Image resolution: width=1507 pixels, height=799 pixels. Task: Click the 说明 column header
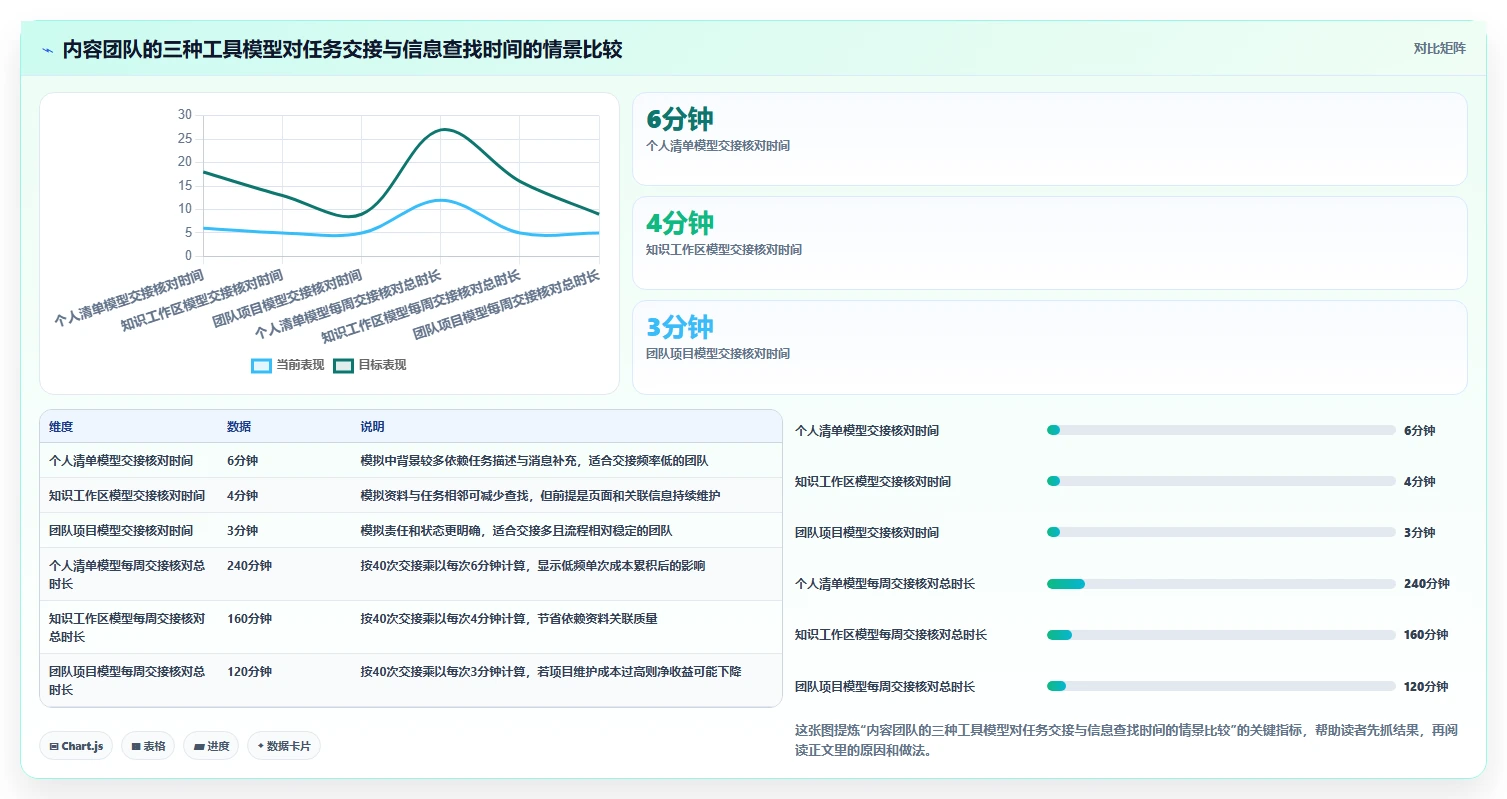[373, 427]
